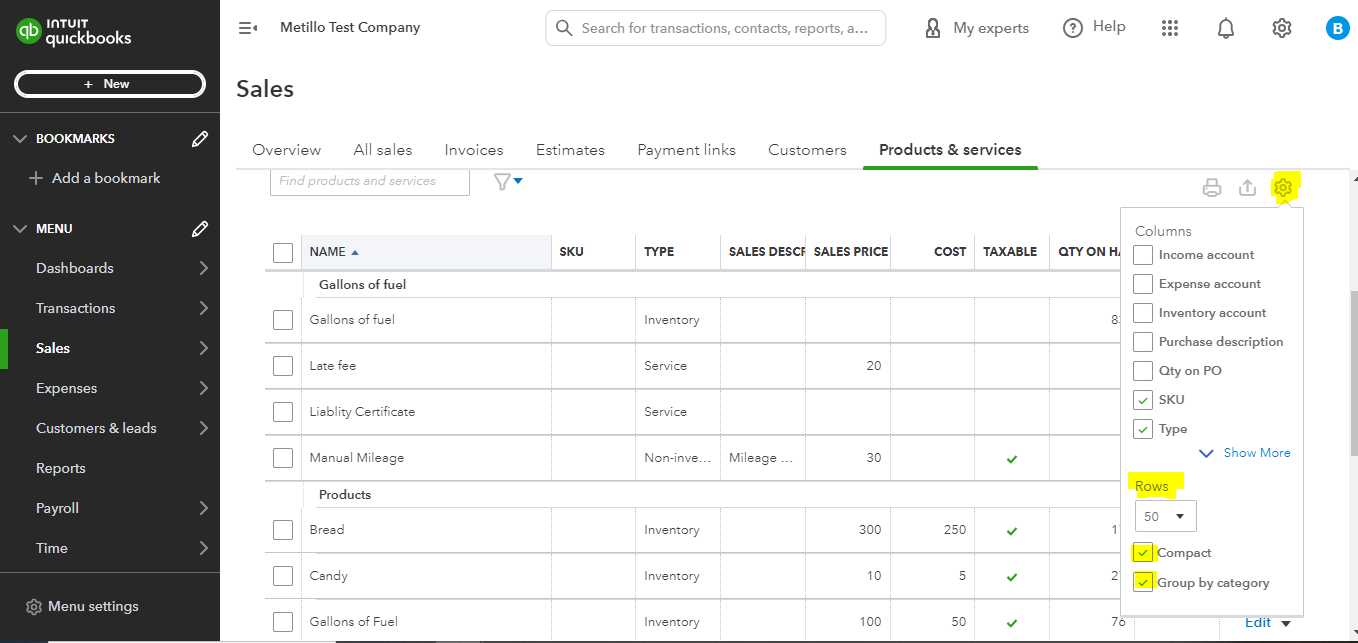Edit bookmarks with the pencil icon
This screenshot has width=1358, height=643.
[200, 139]
